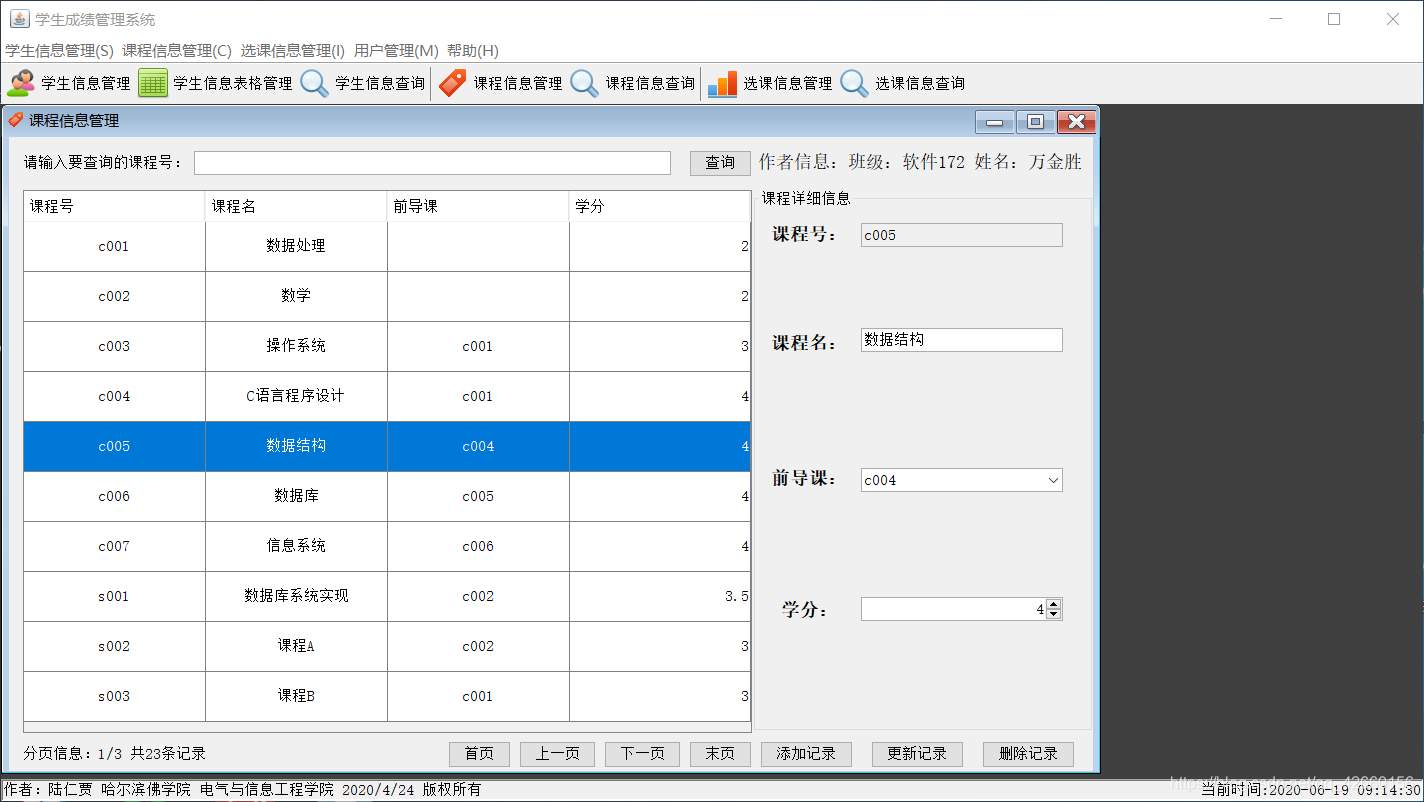This screenshot has width=1424, height=802.
Task: Click 课程信息查询 magnifier icon
Action: click(x=585, y=84)
